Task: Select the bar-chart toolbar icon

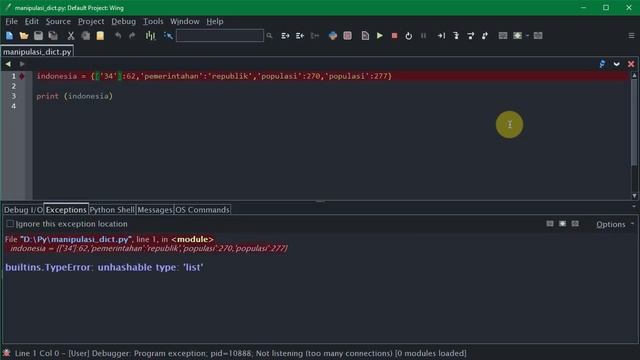Action: pyautogui.click(x=150, y=36)
